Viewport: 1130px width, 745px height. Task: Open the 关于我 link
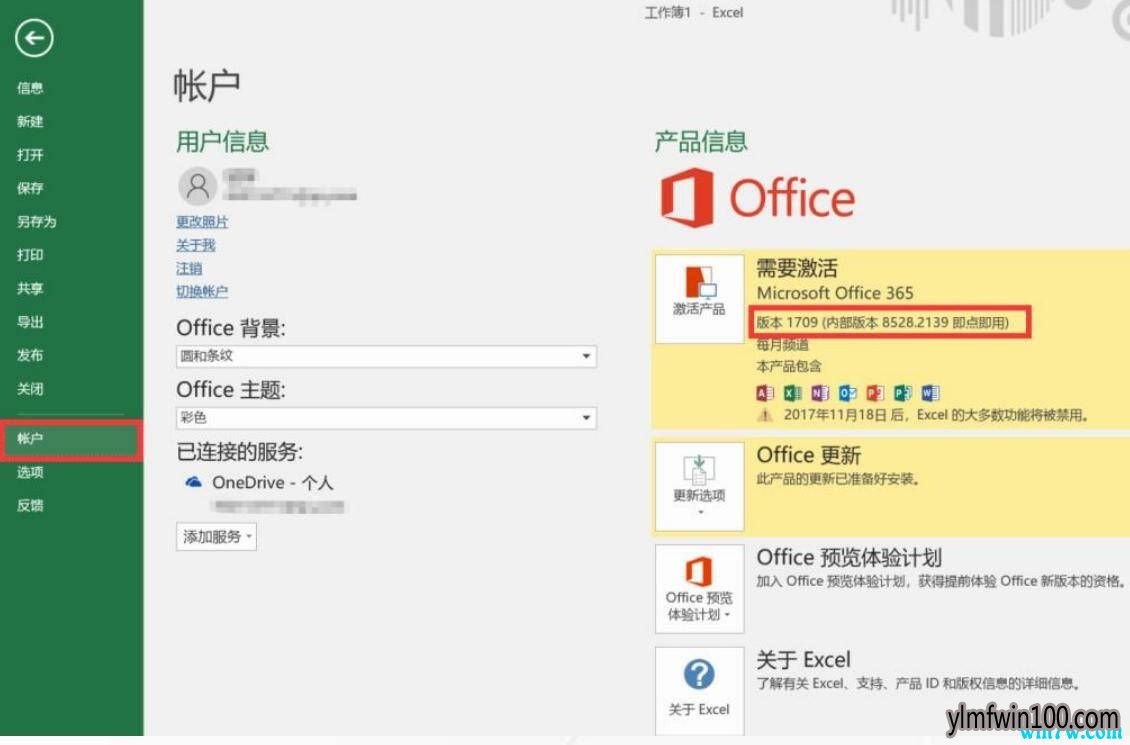[x=195, y=245]
